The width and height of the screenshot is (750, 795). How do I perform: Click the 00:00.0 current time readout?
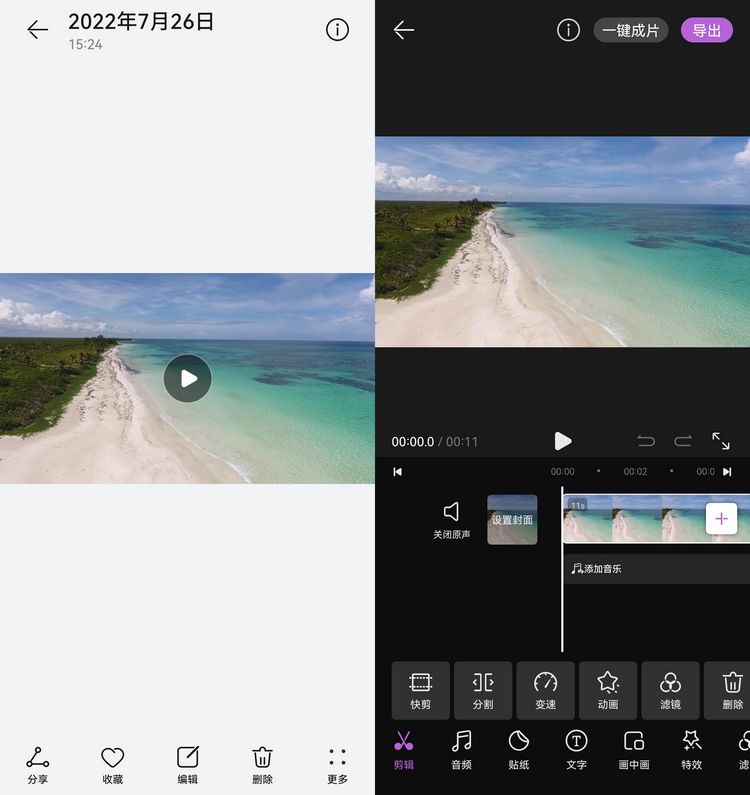click(413, 442)
